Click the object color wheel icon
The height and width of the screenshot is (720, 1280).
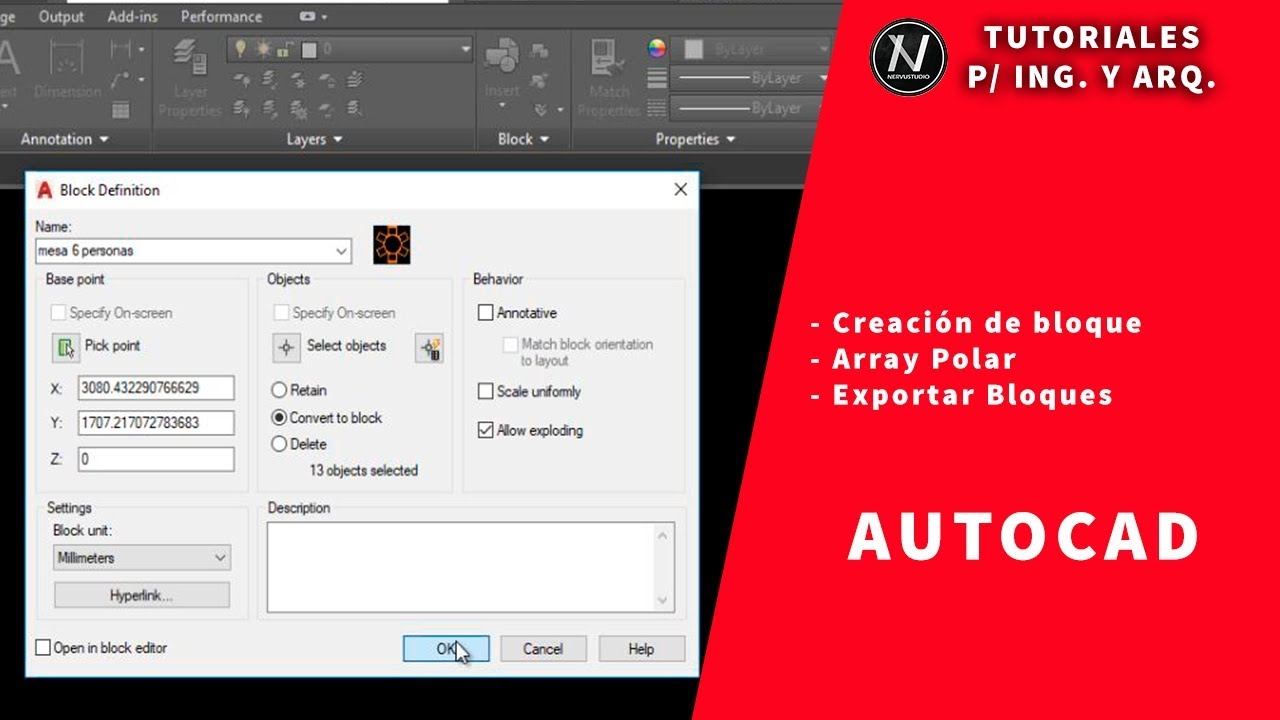(x=657, y=48)
